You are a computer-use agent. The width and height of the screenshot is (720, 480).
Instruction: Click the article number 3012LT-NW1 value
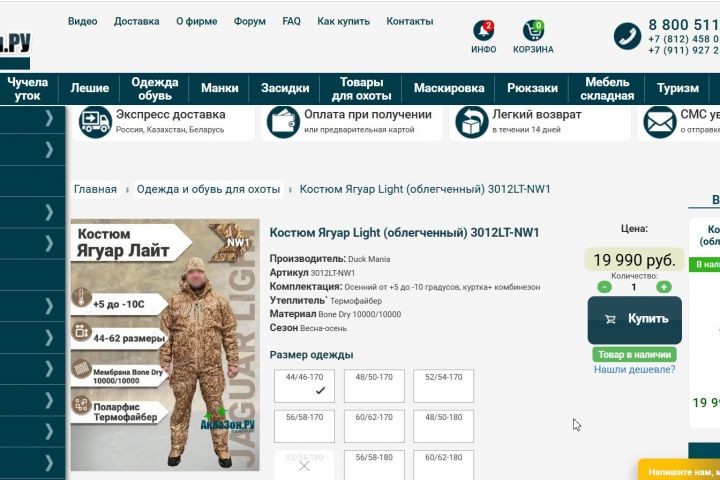(333, 273)
